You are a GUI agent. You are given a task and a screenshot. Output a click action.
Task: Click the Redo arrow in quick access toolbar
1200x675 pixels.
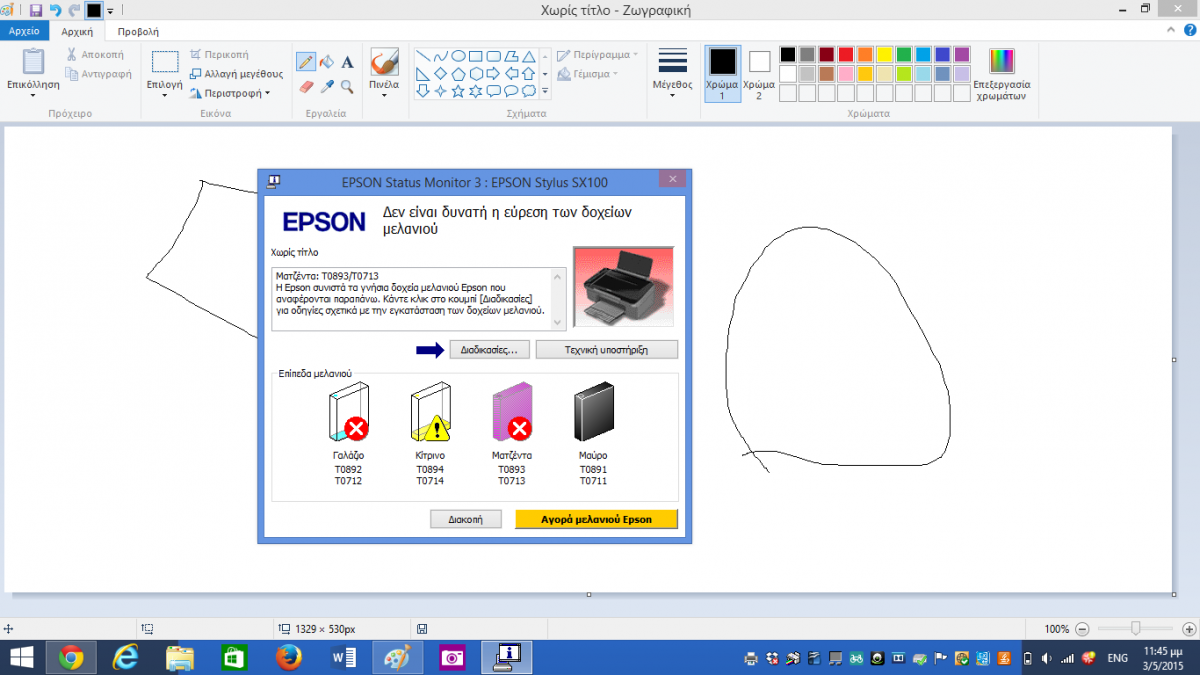(x=73, y=10)
